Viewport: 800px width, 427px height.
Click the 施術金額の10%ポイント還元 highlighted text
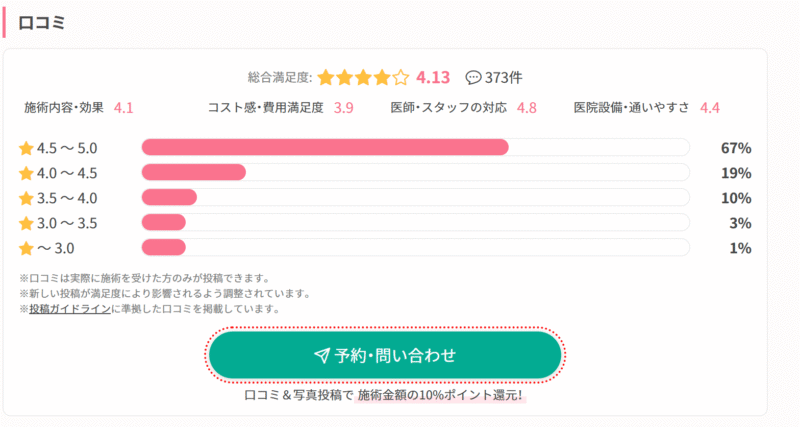tap(440, 395)
